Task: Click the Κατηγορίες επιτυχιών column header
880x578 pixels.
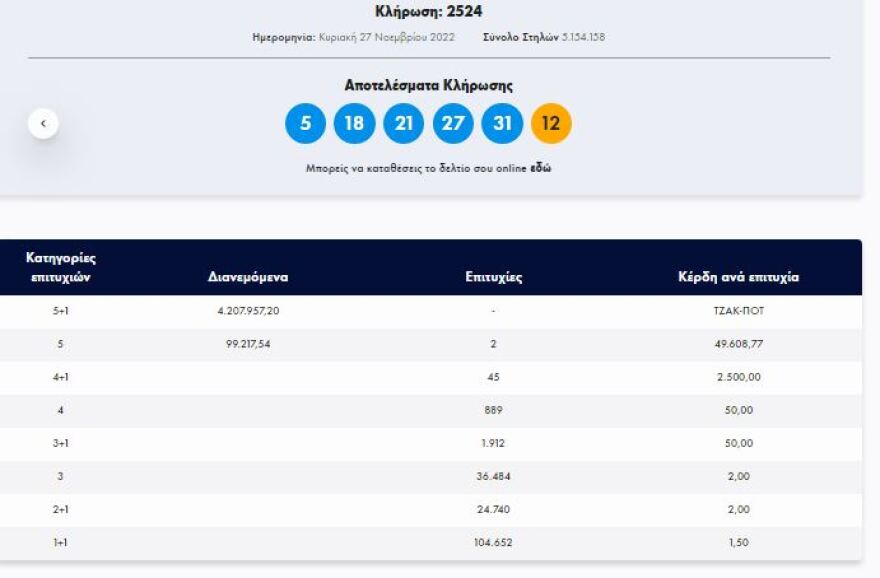Action: point(58,266)
